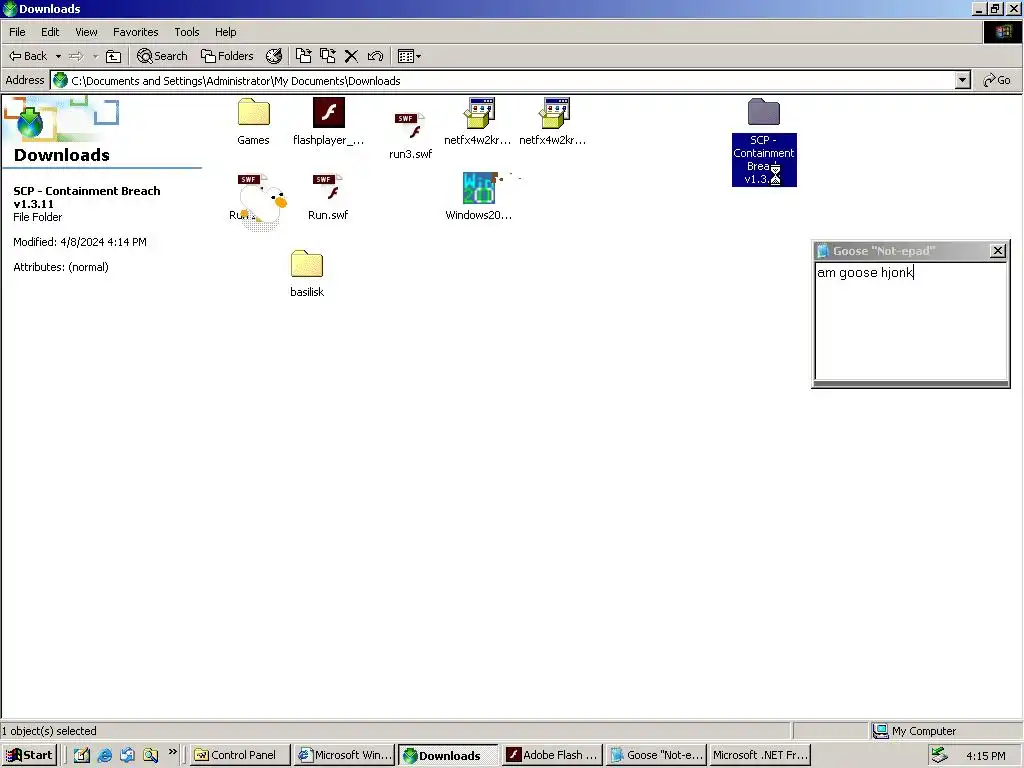Click '1 object(s) selected' status text
Image resolution: width=1024 pixels, height=768 pixels.
(49, 731)
